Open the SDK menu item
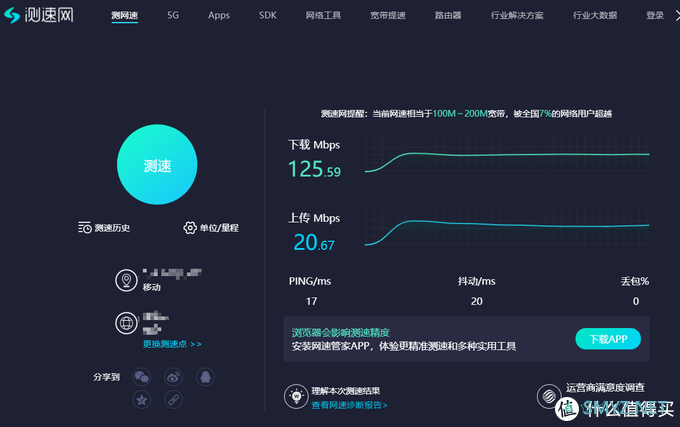This screenshot has height=427, width=680. 268,16
